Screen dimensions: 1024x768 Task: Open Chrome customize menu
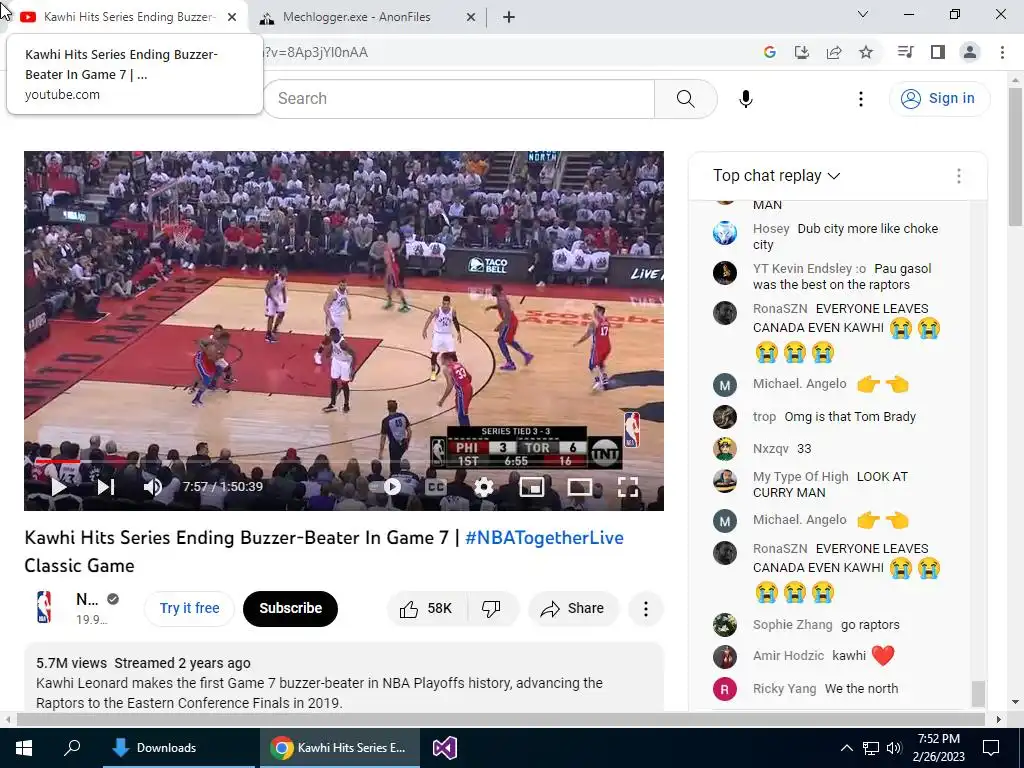[1002, 52]
